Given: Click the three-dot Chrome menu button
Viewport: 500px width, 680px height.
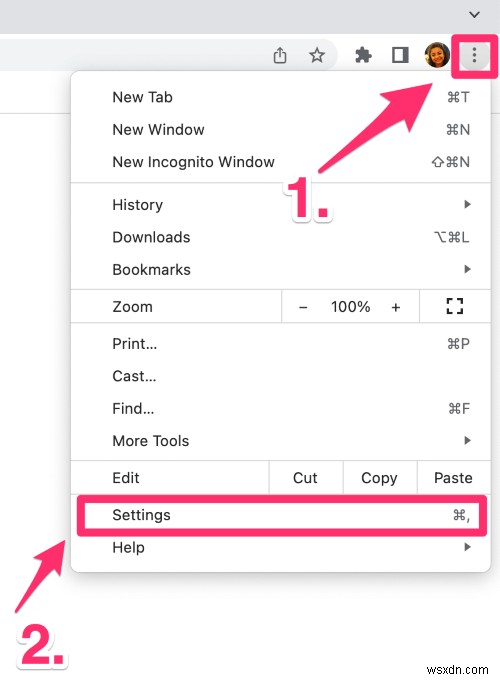Looking at the screenshot, I should [x=474, y=55].
